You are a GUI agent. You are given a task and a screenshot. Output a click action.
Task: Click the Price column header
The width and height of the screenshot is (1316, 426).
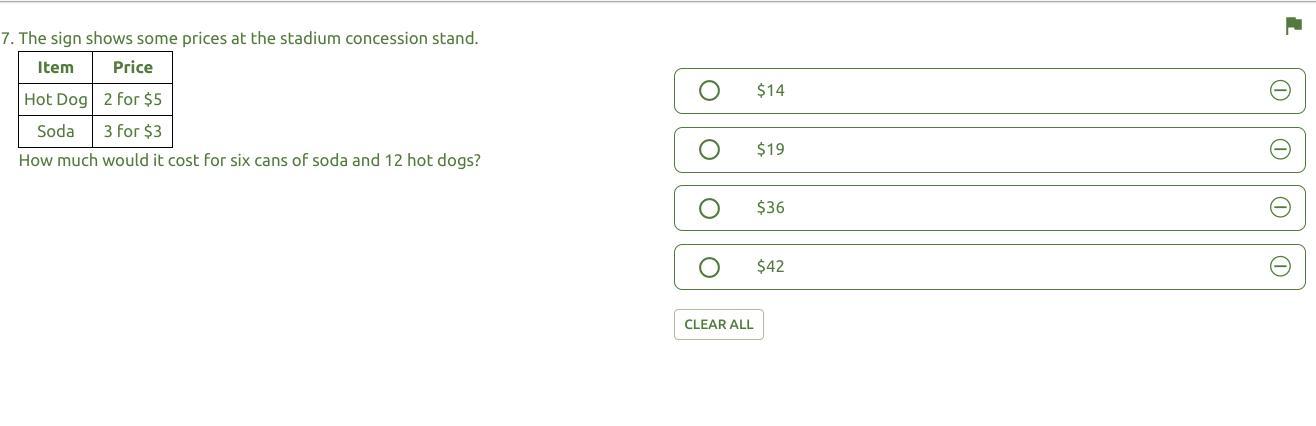pyautogui.click(x=132, y=68)
